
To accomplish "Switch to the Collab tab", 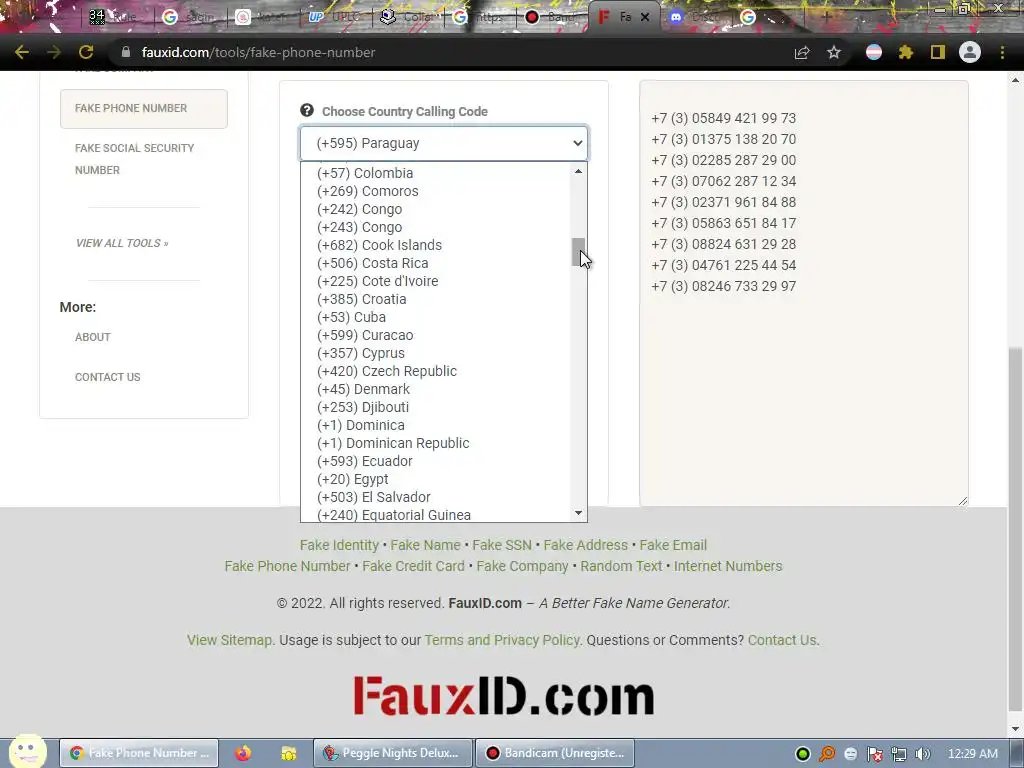I will click(408, 18).
